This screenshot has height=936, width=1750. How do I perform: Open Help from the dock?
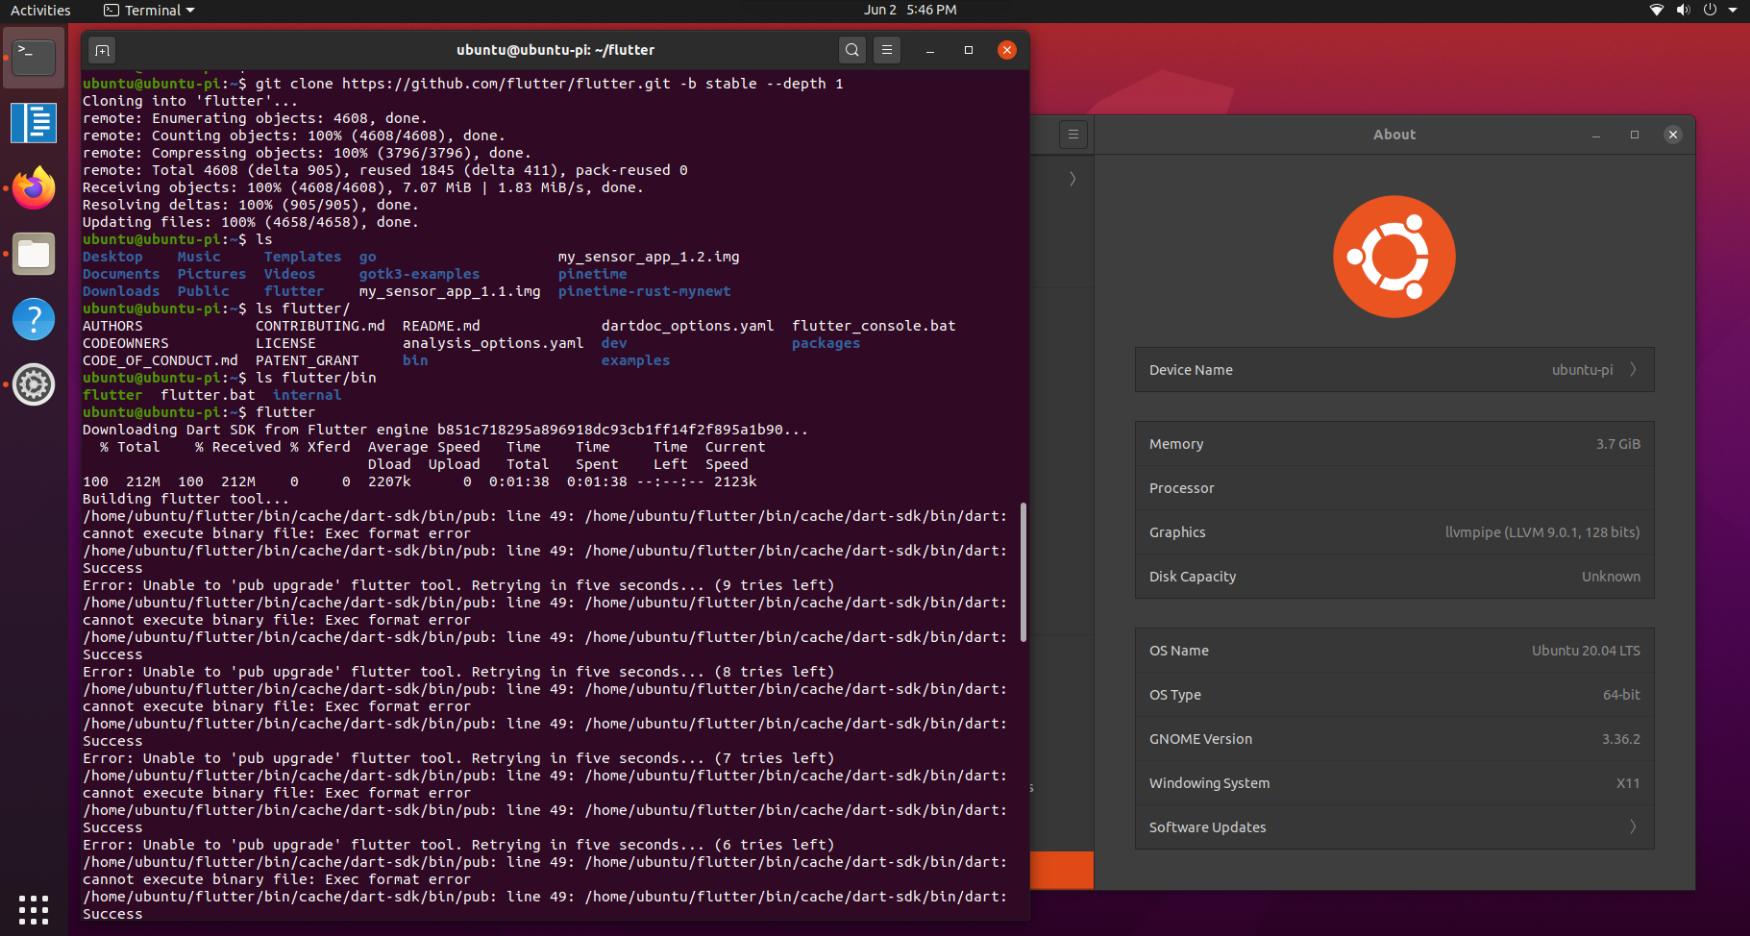[34, 319]
